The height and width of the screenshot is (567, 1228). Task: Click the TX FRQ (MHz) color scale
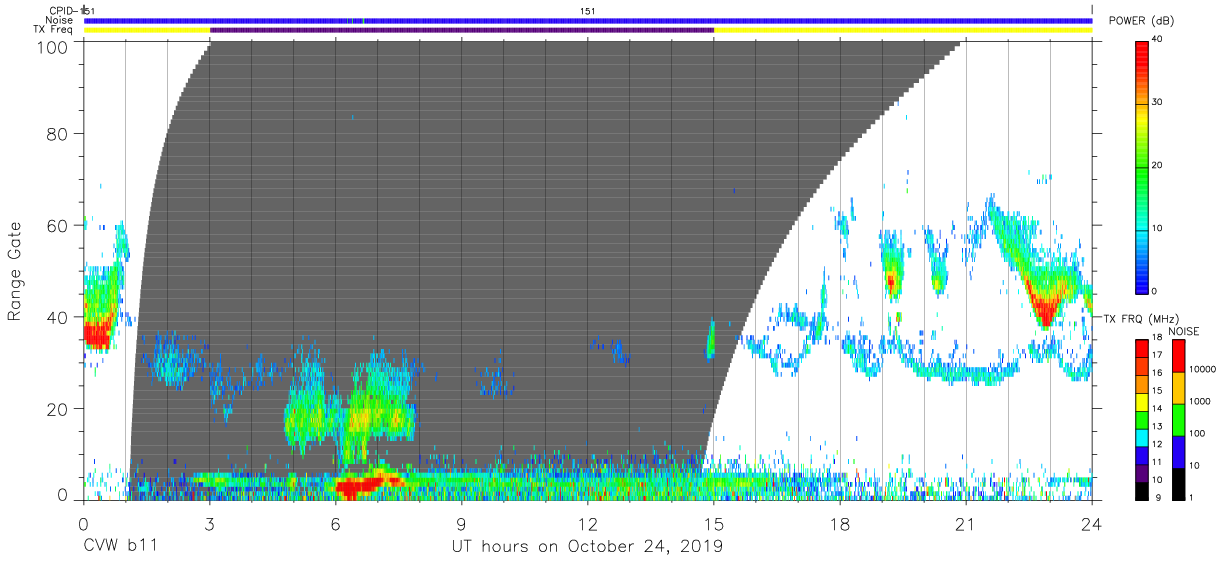[1142, 419]
